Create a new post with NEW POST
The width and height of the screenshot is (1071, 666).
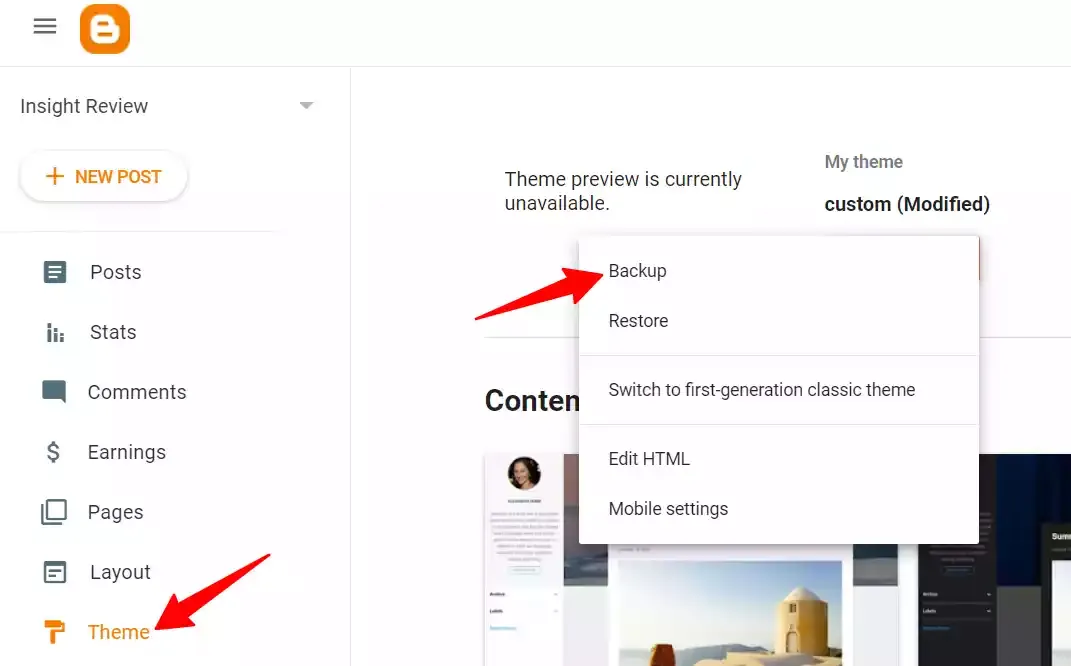click(103, 176)
